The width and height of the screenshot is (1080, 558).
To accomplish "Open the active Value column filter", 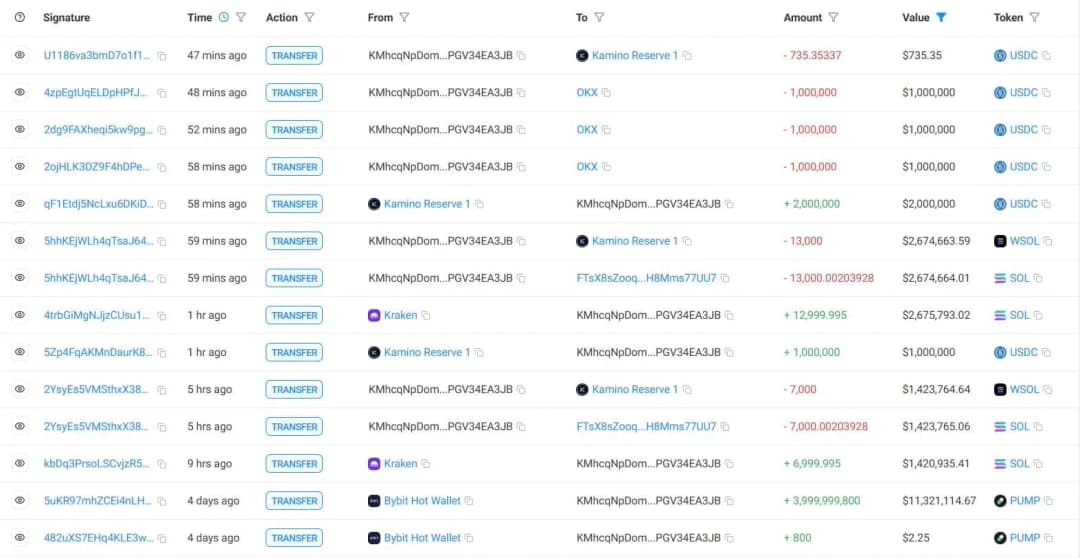I will coord(941,17).
